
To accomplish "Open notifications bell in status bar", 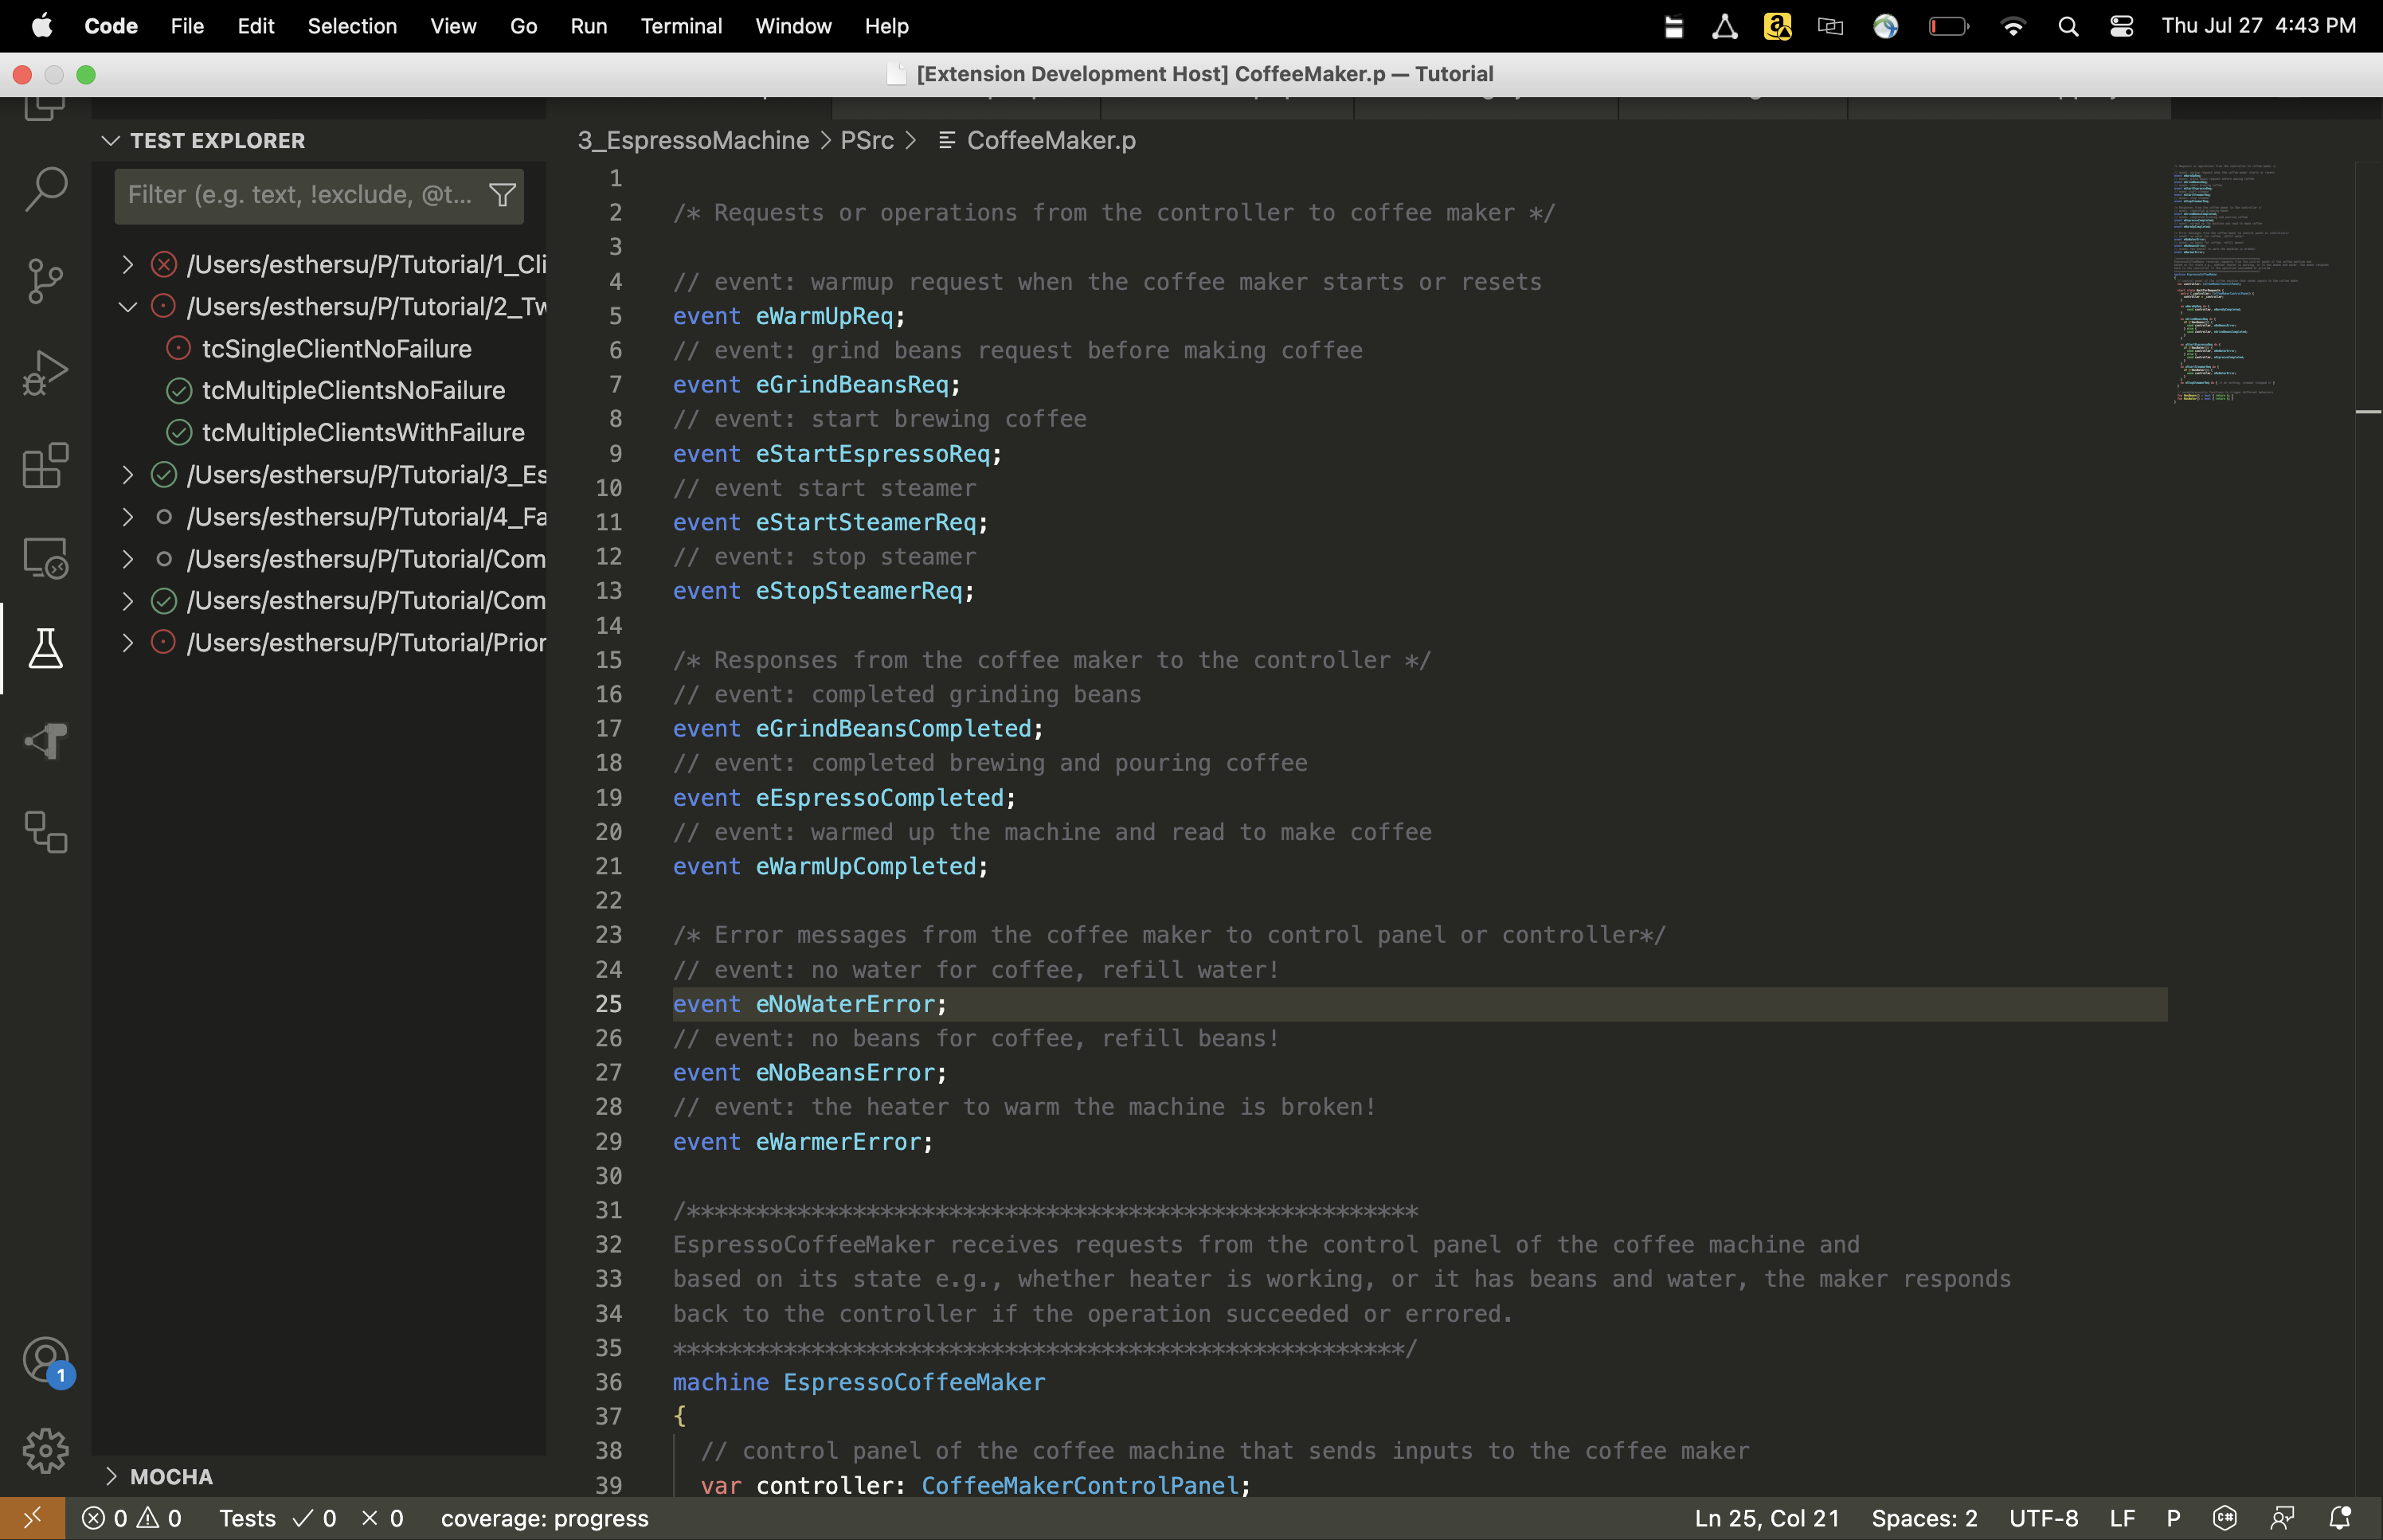I will click(x=2339, y=1518).
